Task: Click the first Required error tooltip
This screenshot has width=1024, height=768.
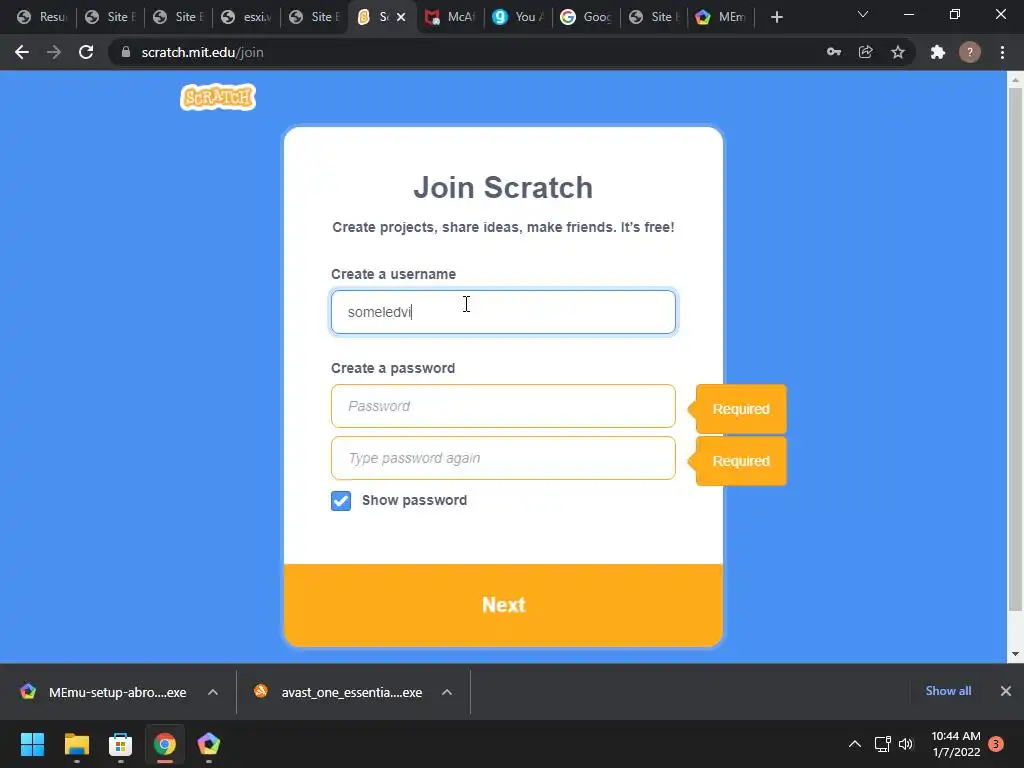Action: (741, 409)
